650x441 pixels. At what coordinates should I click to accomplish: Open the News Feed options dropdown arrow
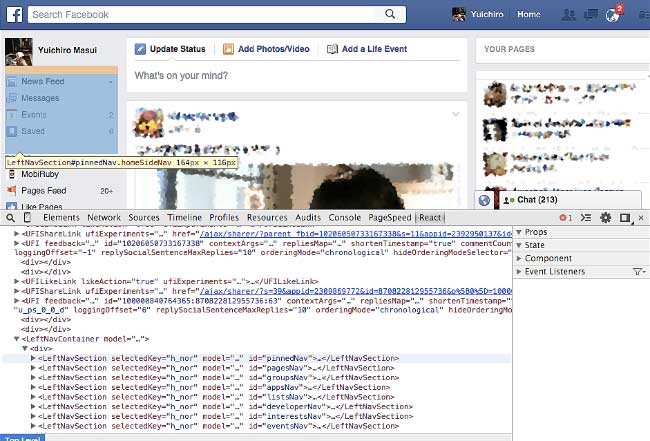111,82
